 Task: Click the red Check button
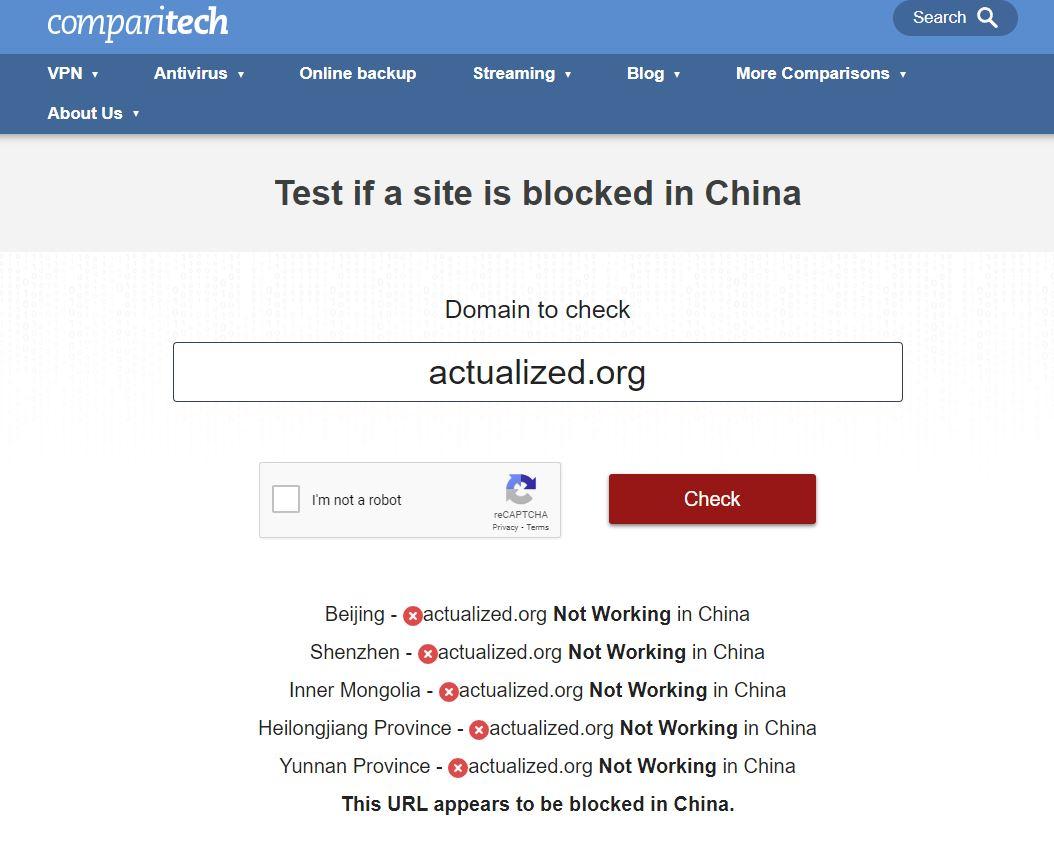point(712,499)
